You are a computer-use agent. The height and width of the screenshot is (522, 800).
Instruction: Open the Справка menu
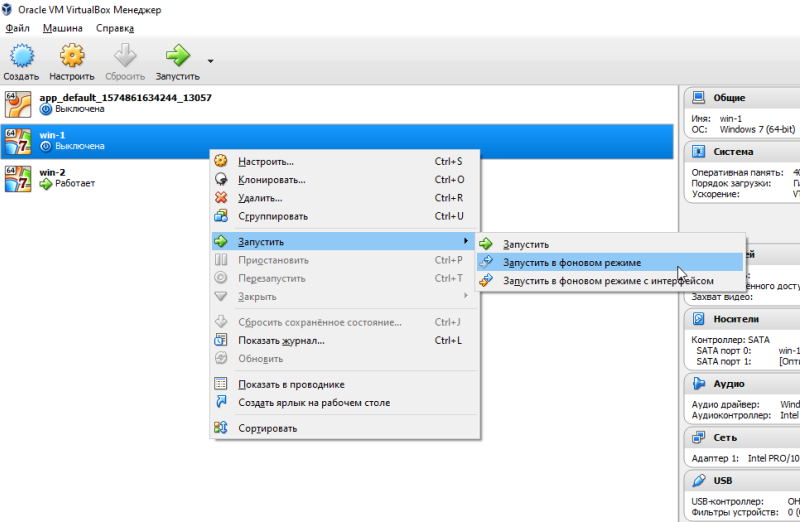115,28
